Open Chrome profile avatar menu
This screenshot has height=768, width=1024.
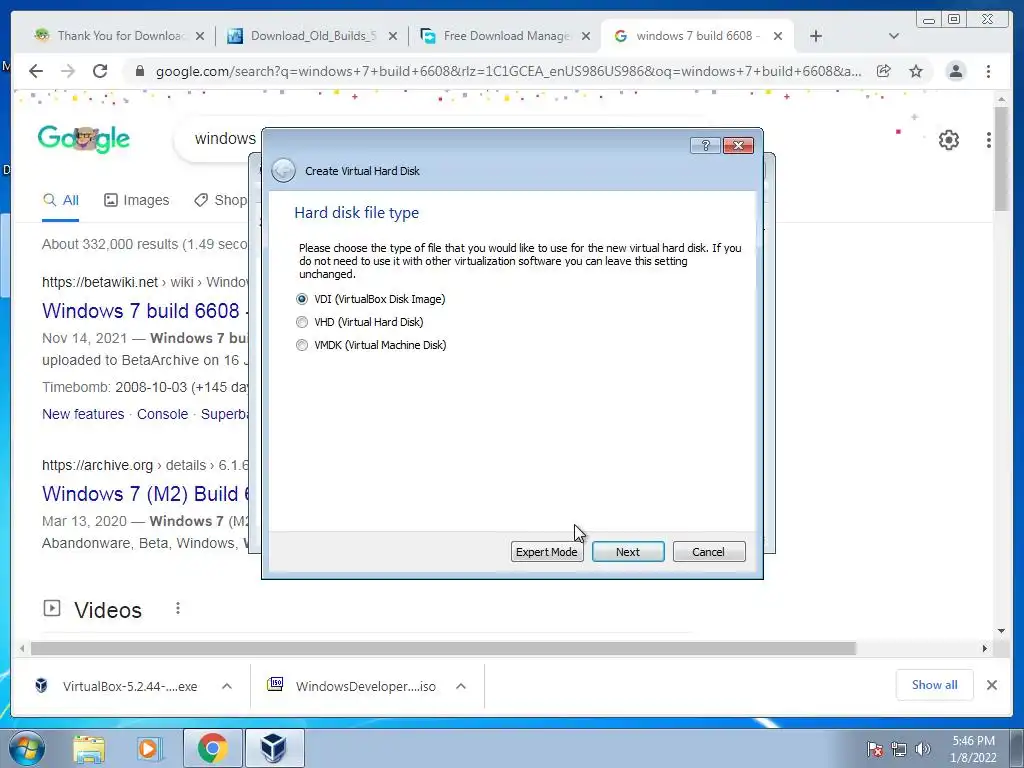click(x=955, y=71)
